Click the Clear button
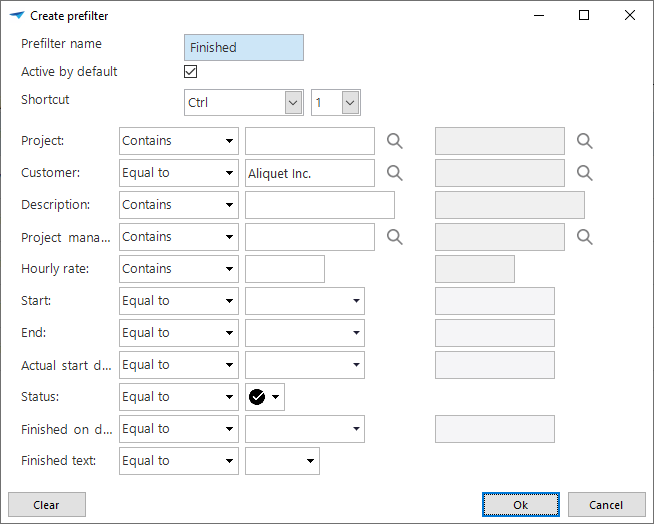 click(x=47, y=505)
